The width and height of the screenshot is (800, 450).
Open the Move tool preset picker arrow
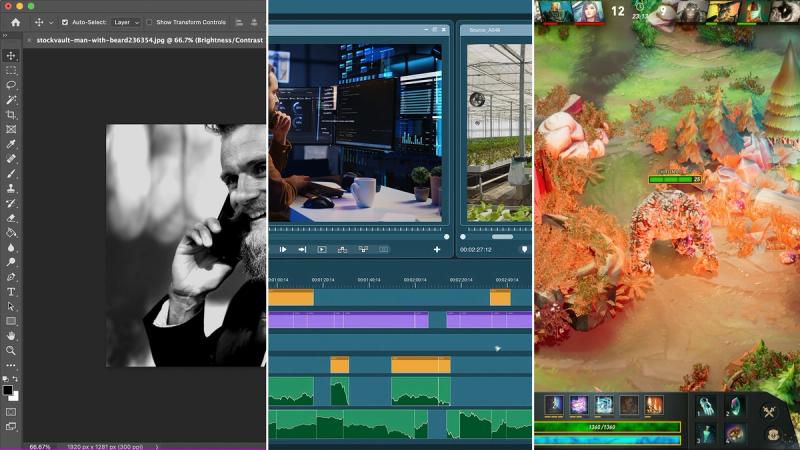coord(51,23)
